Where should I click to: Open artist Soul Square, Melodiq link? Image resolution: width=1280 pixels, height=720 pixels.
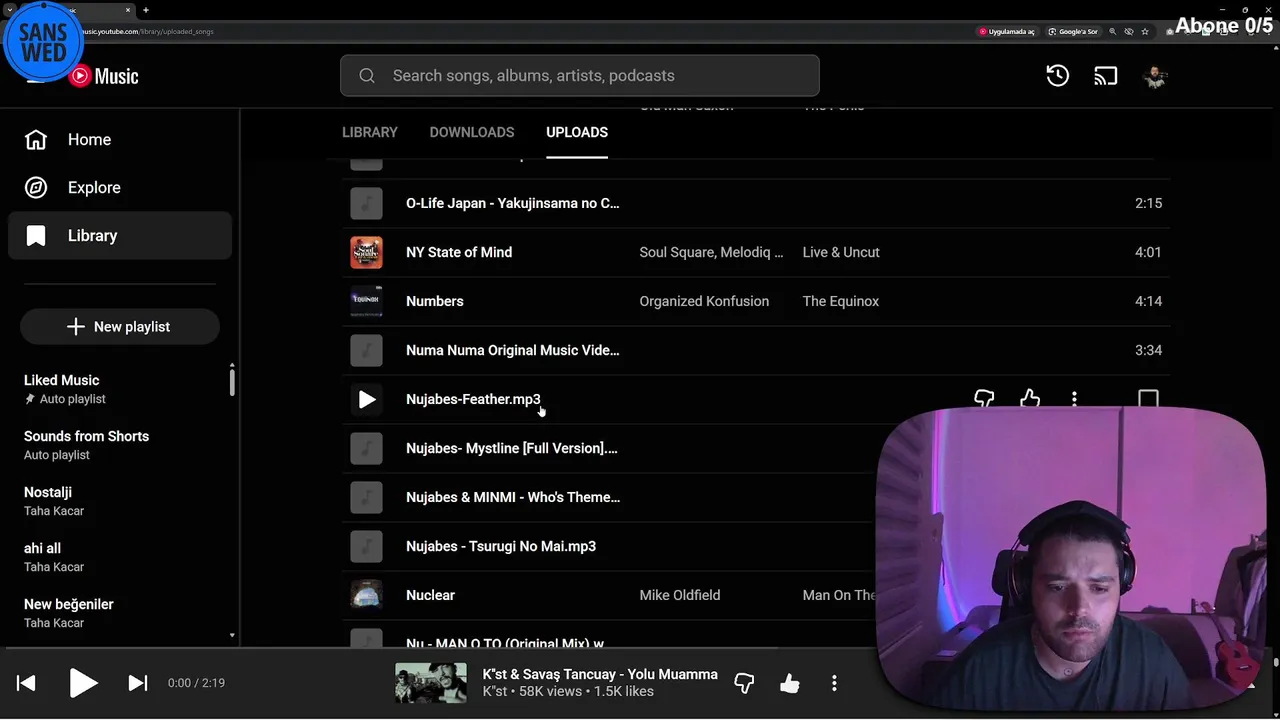click(x=712, y=252)
